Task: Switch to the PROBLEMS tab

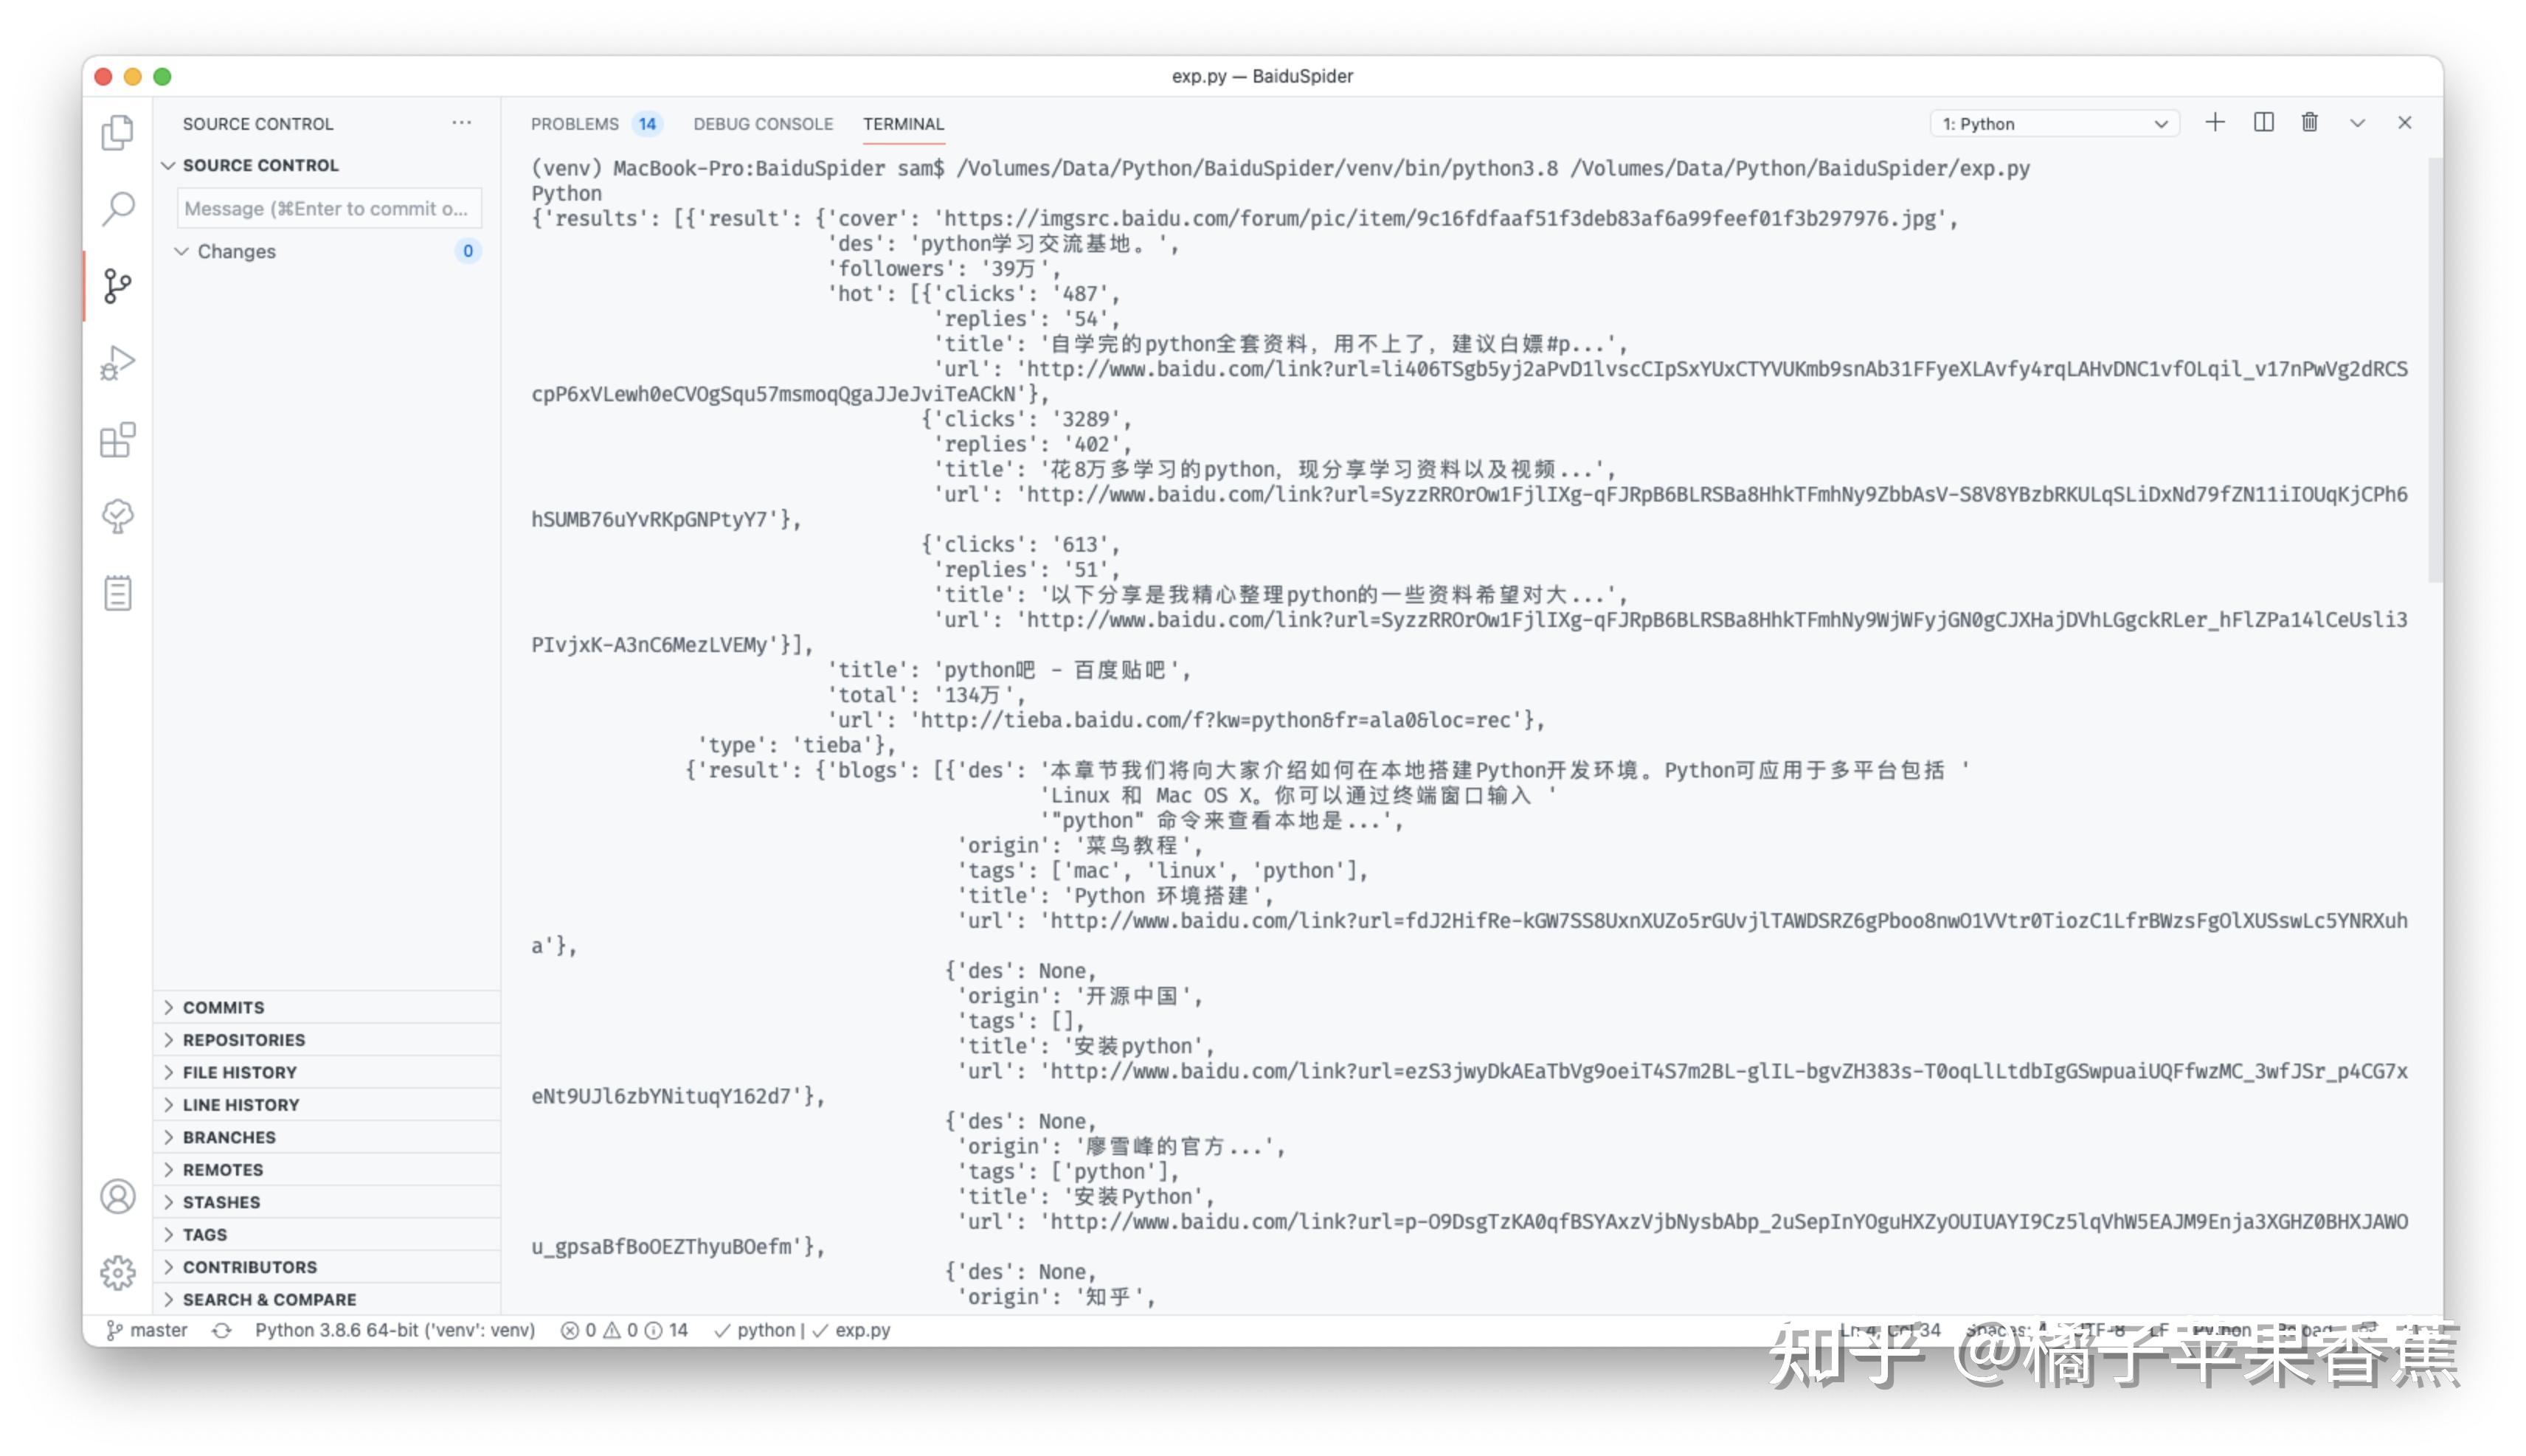Action: 576,123
